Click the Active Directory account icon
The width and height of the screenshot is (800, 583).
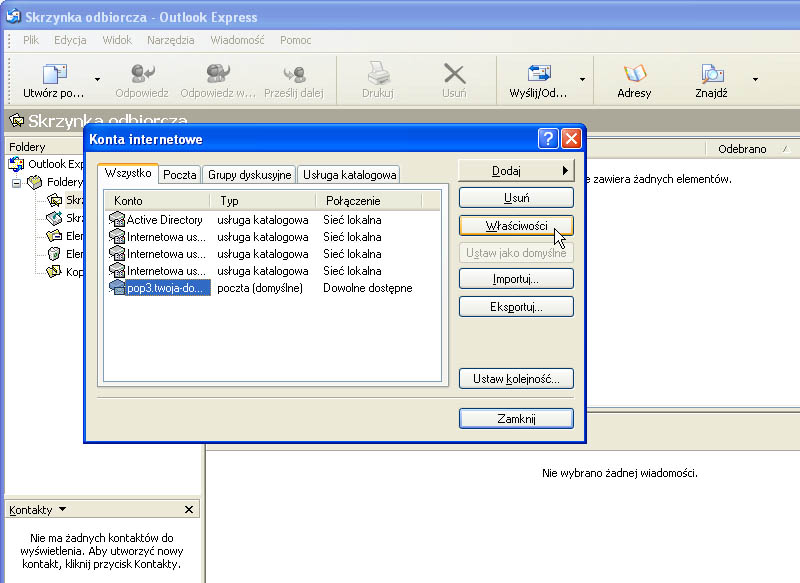click(x=117, y=220)
